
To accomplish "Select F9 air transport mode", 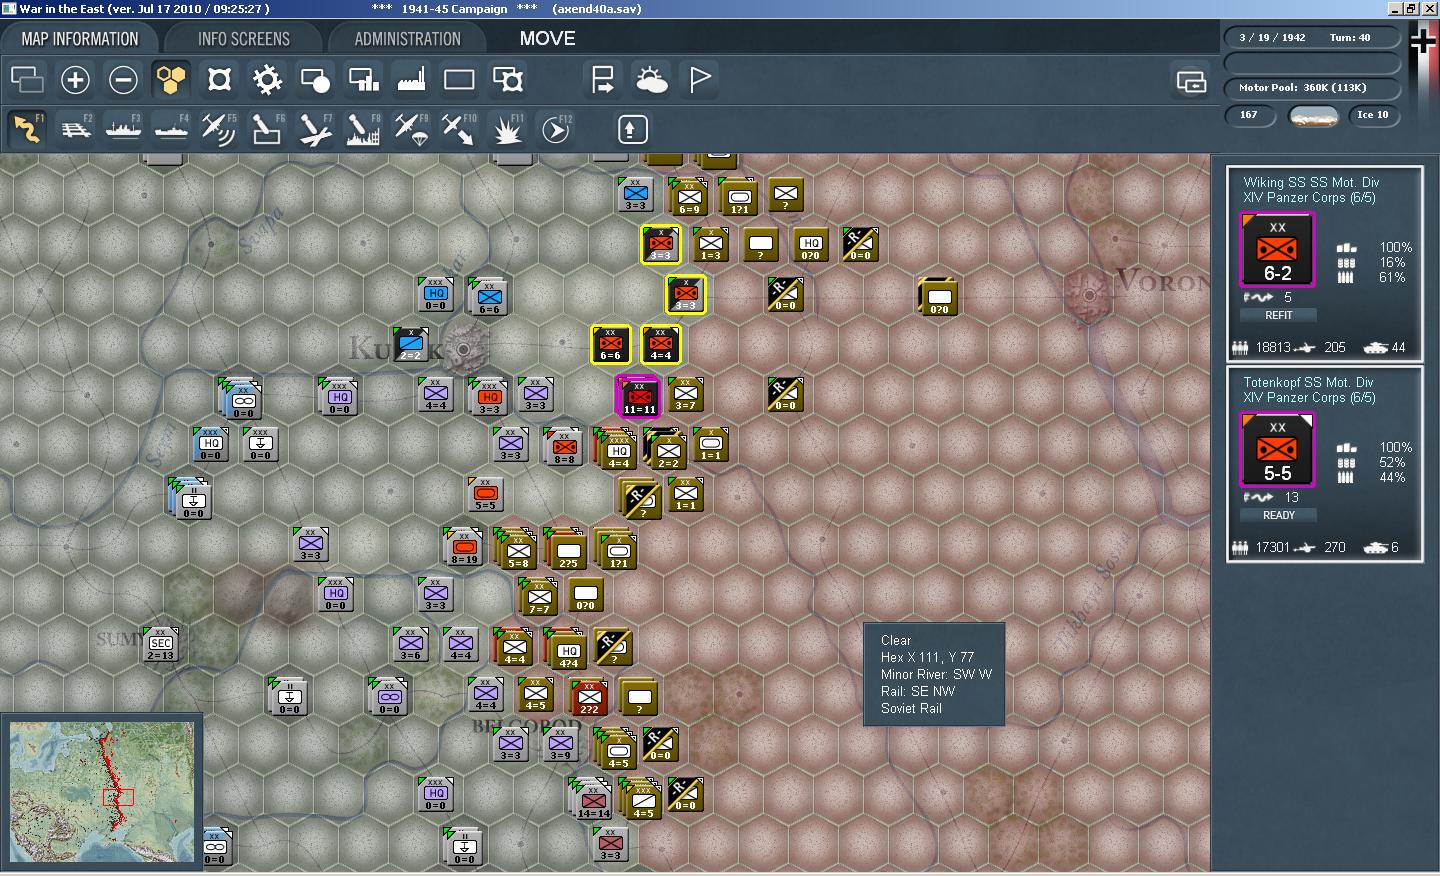I will (410, 129).
